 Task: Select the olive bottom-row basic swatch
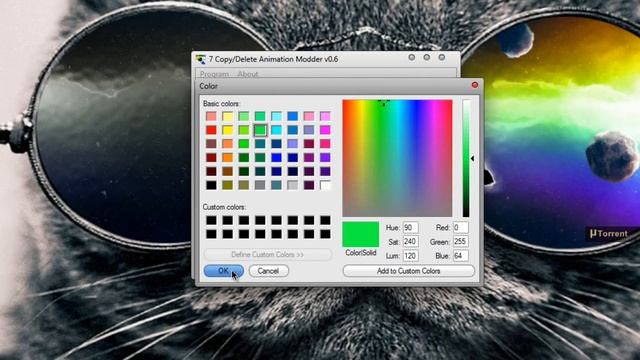pyautogui.click(x=227, y=185)
